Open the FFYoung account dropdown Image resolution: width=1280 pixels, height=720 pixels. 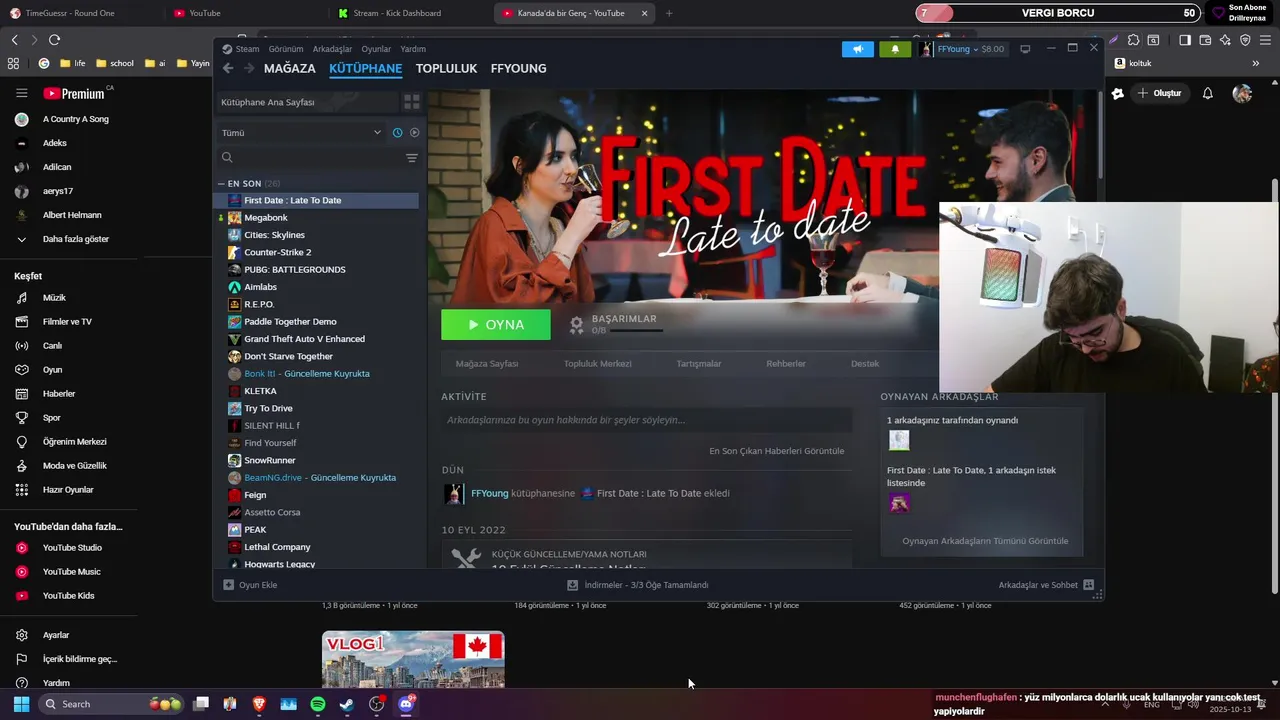click(x=963, y=49)
